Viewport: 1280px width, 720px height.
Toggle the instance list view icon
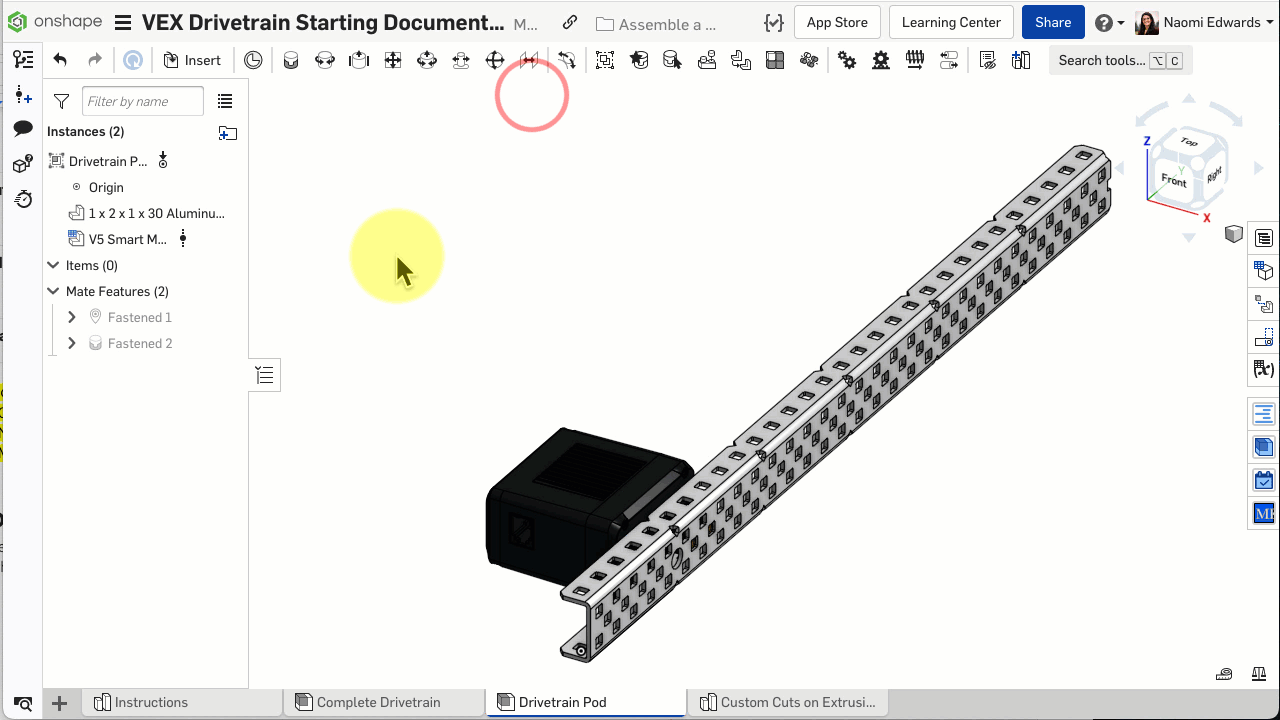225,101
